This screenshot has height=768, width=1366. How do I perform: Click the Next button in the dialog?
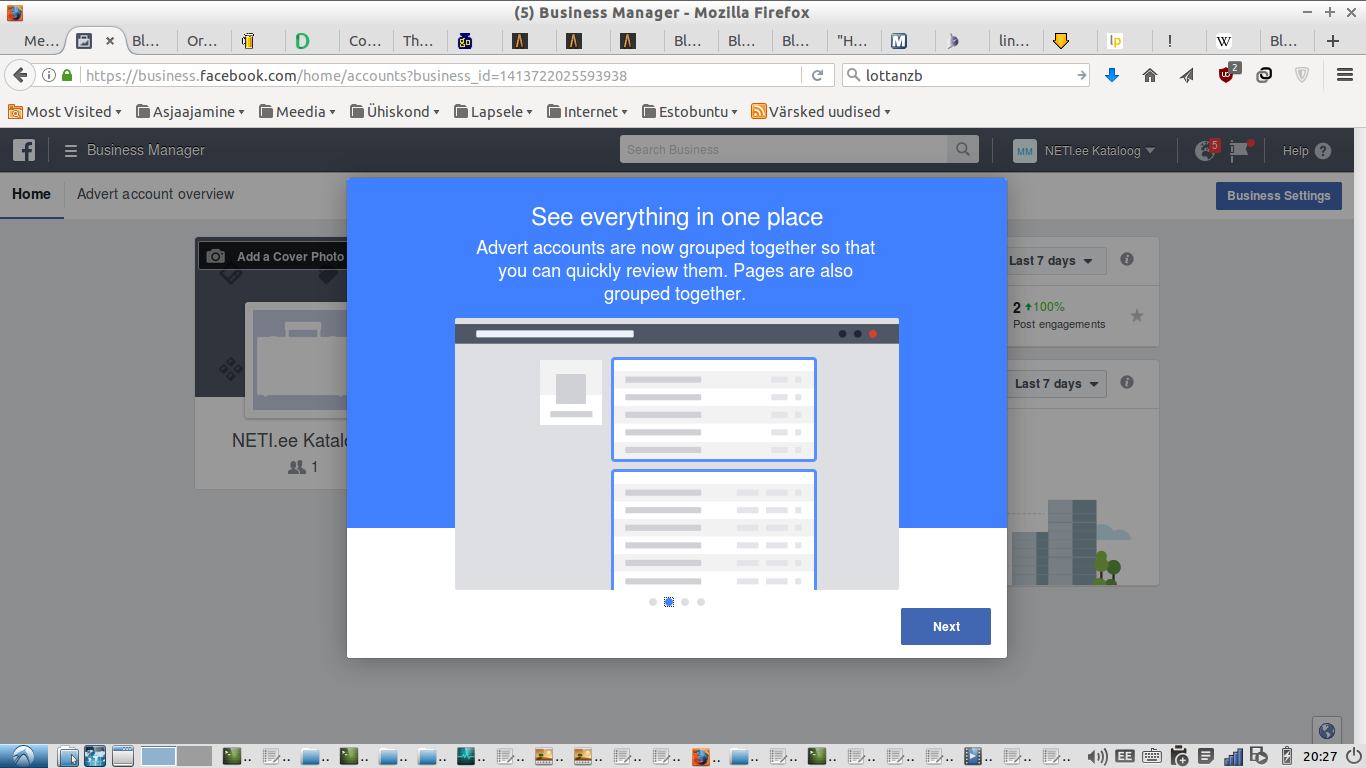(x=945, y=626)
